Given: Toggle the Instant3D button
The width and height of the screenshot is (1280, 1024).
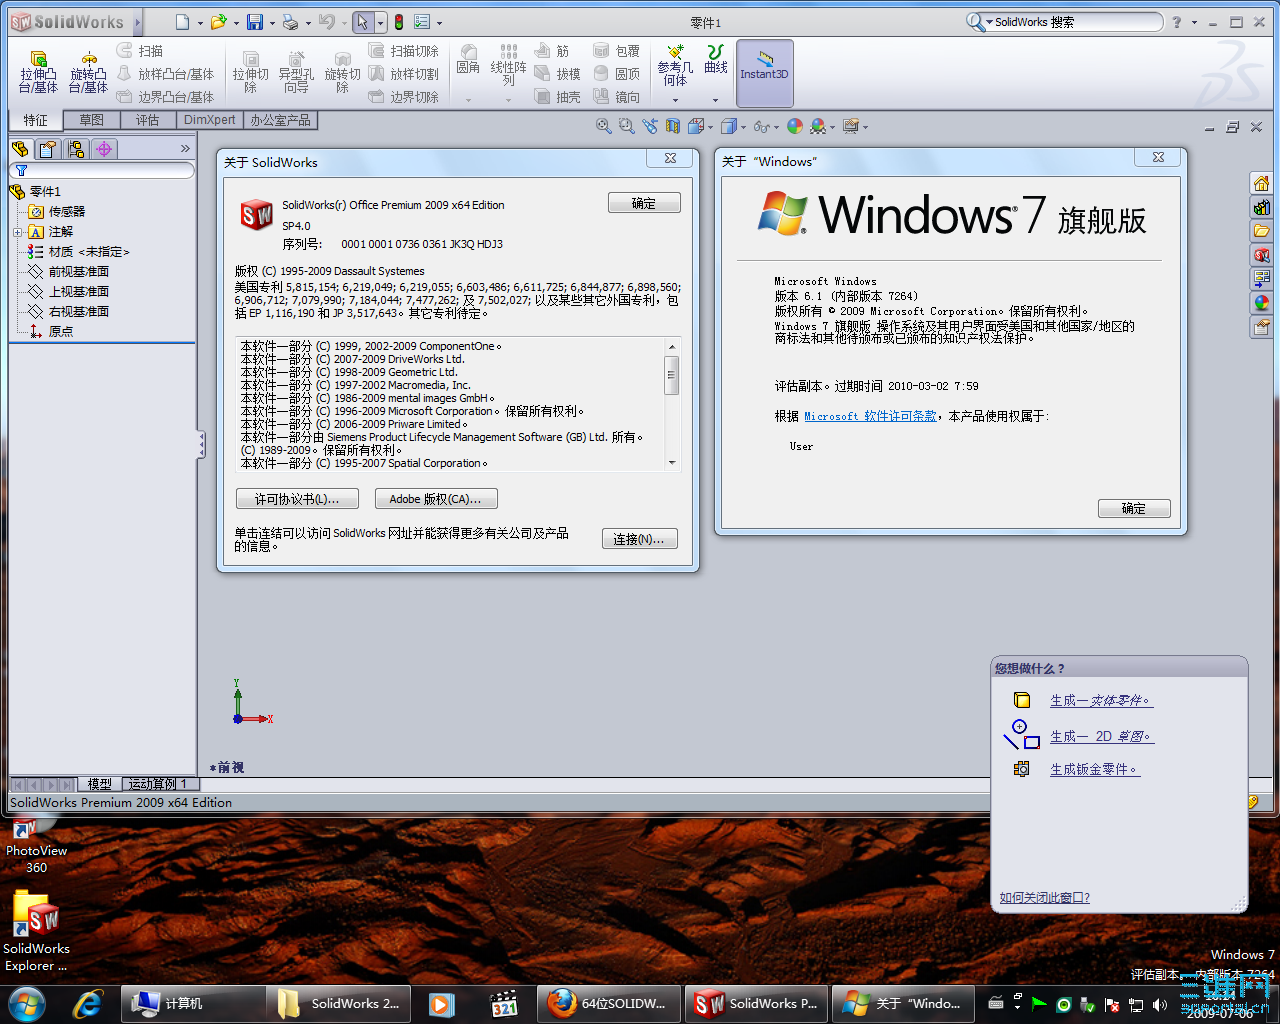Looking at the screenshot, I should point(765,73).
